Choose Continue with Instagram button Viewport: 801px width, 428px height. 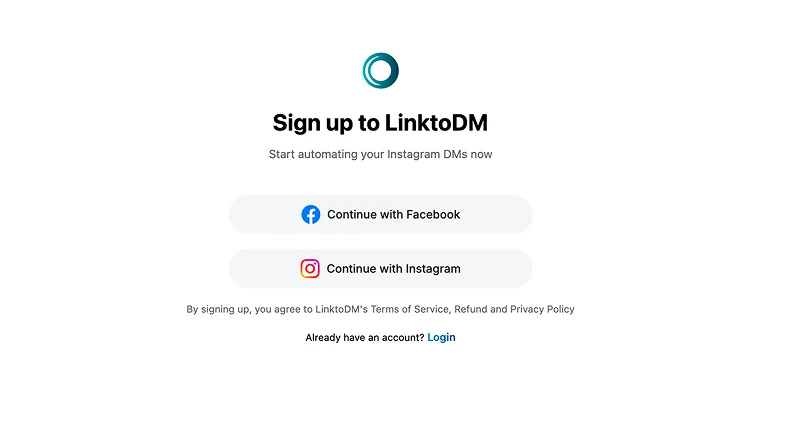(381, 269)
